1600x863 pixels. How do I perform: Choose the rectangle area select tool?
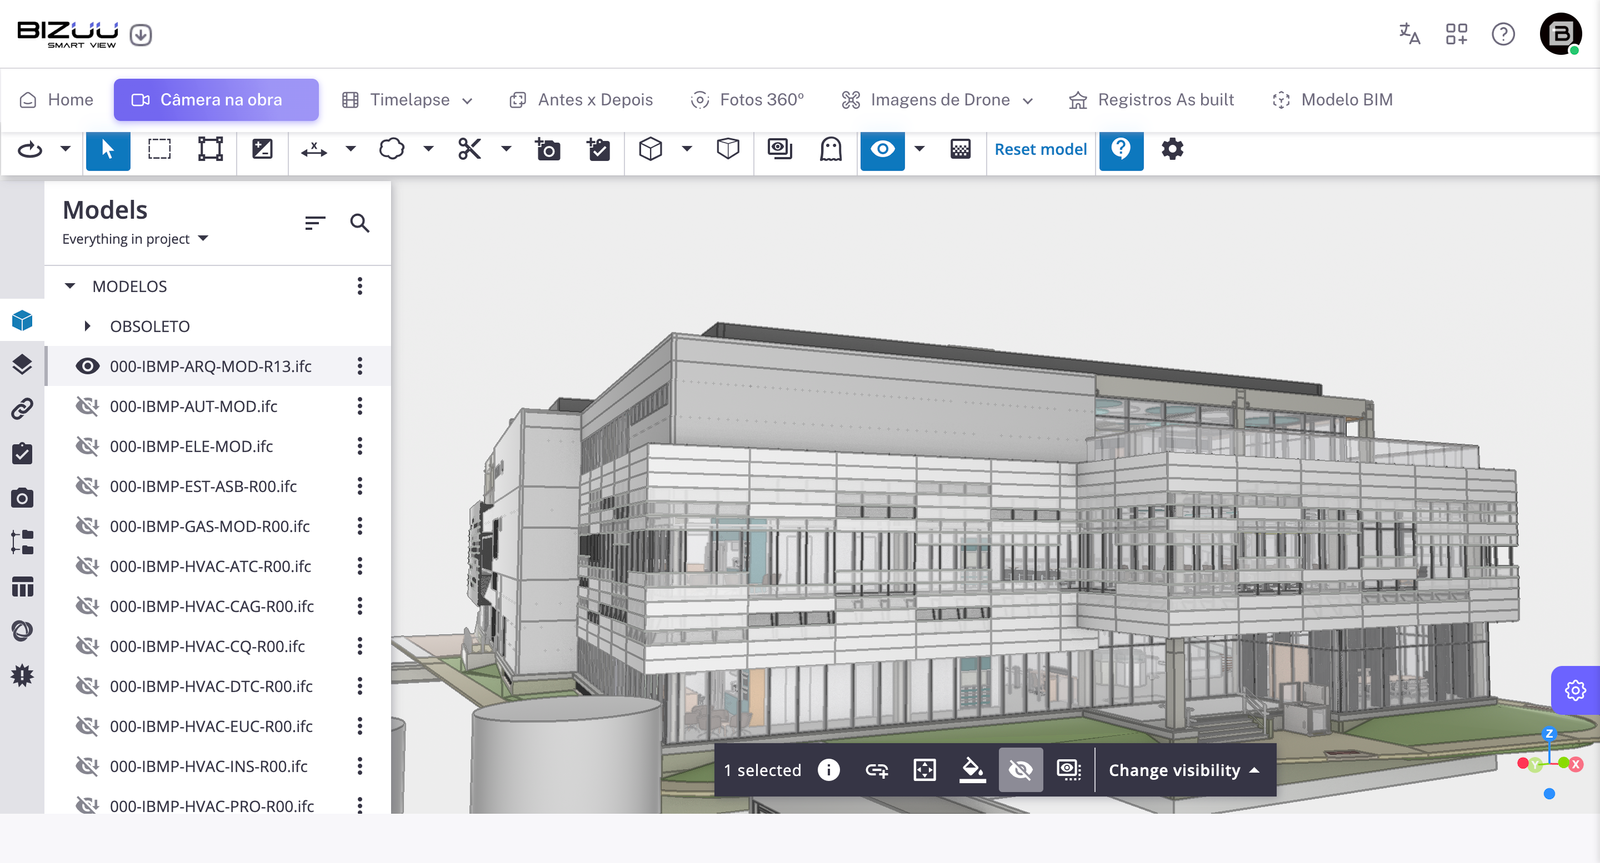coord(160,150)
